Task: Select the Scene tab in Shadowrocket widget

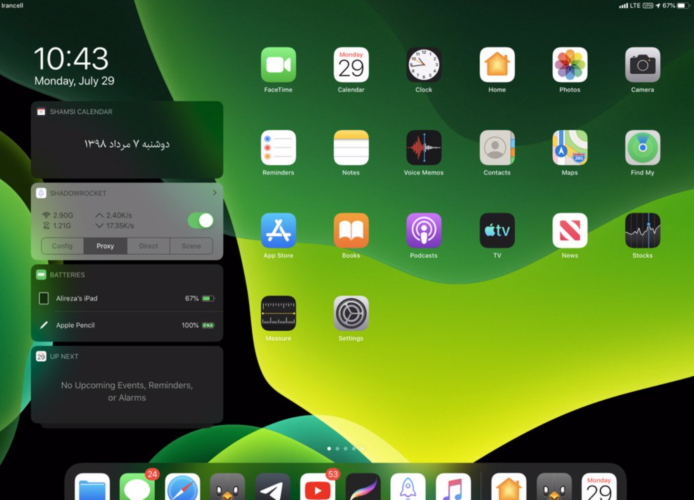Action: (x=191, y=246)
